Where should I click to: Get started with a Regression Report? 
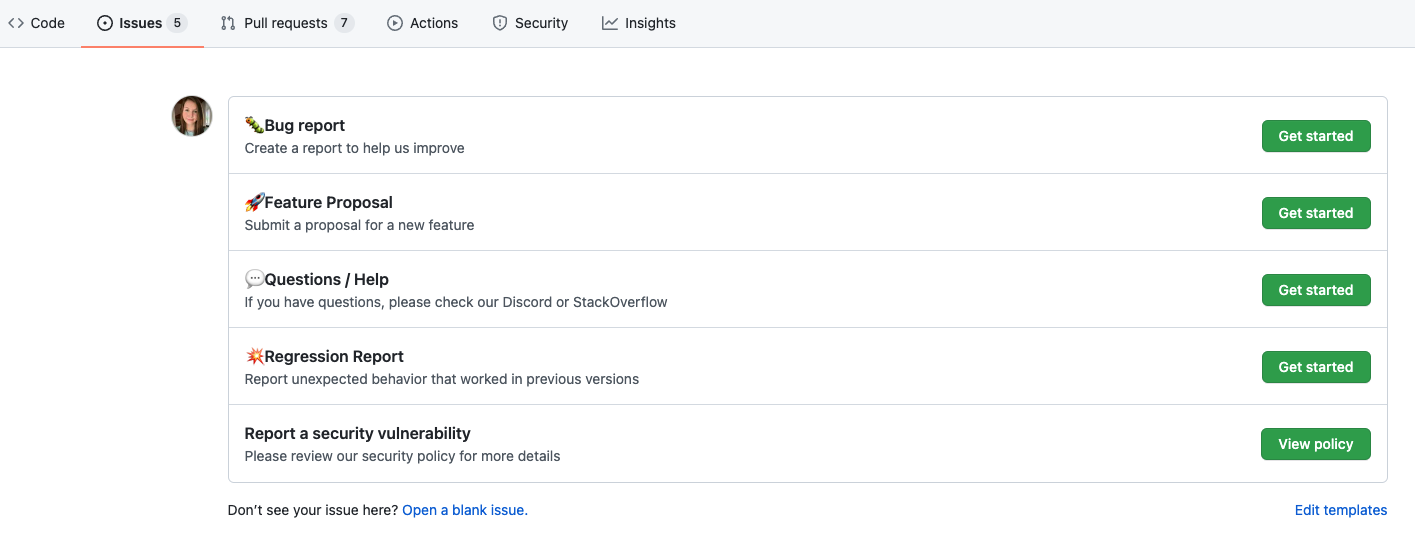(x=1315, y=367)
